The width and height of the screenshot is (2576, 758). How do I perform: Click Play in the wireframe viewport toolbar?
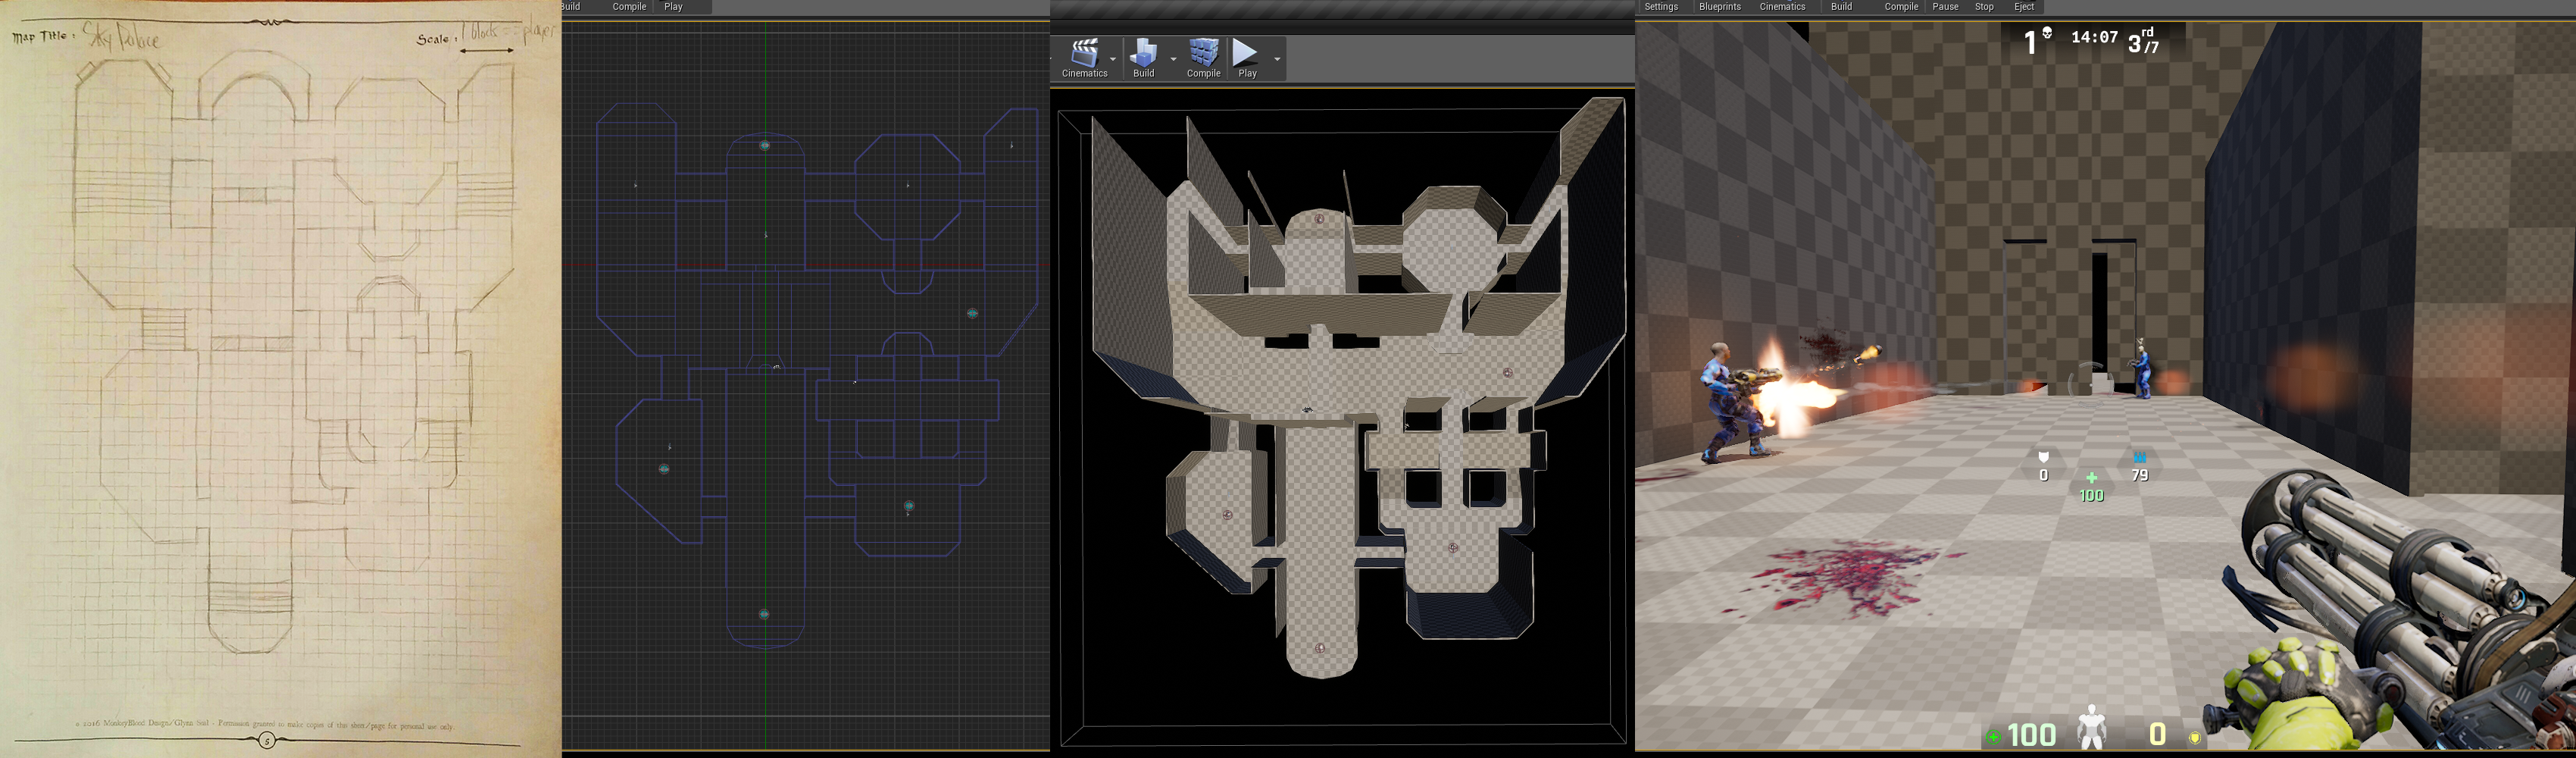673,7
